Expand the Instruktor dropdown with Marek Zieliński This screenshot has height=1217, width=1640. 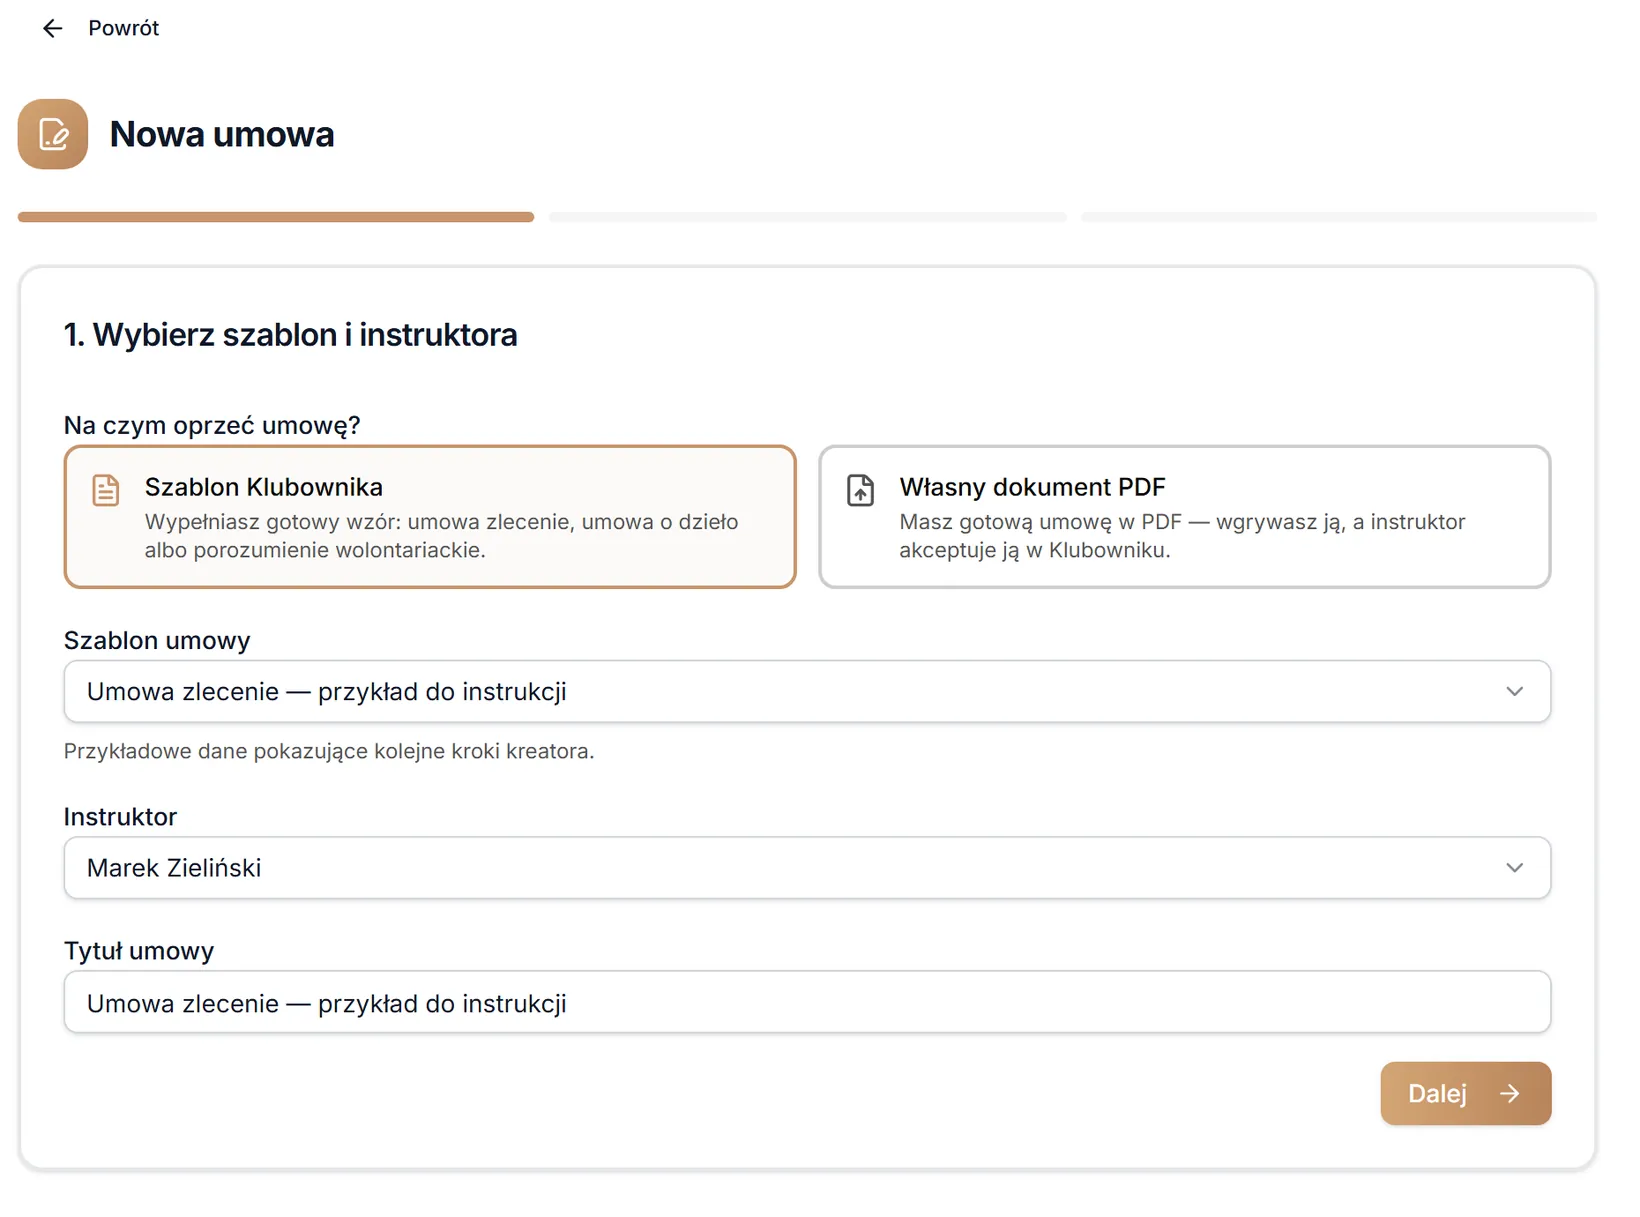(x=807, y=868)
